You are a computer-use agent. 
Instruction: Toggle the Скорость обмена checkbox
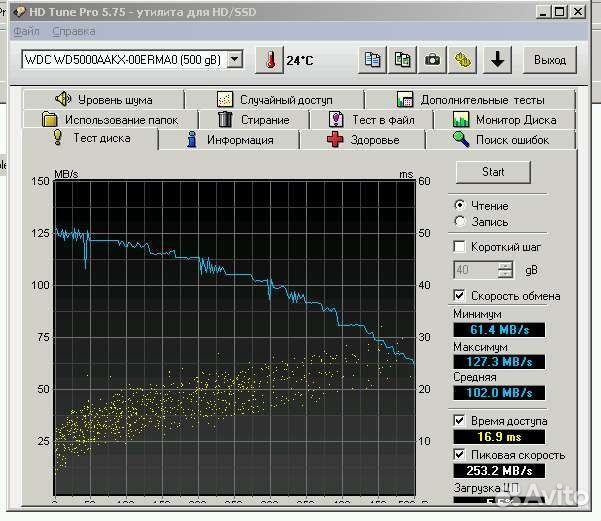coord(460,296)
